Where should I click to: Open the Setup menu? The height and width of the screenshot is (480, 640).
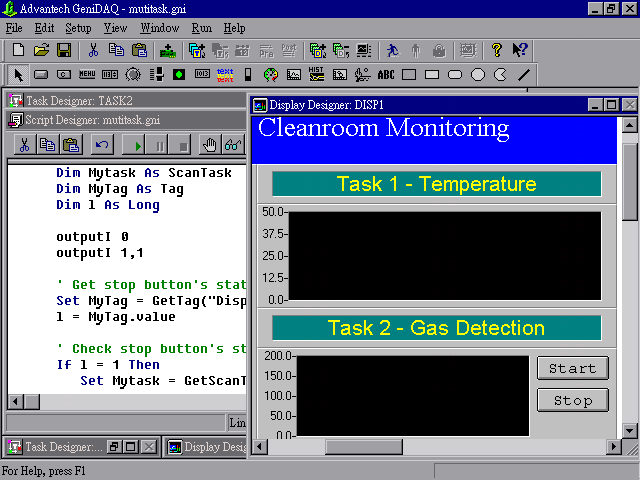point(78,28)
